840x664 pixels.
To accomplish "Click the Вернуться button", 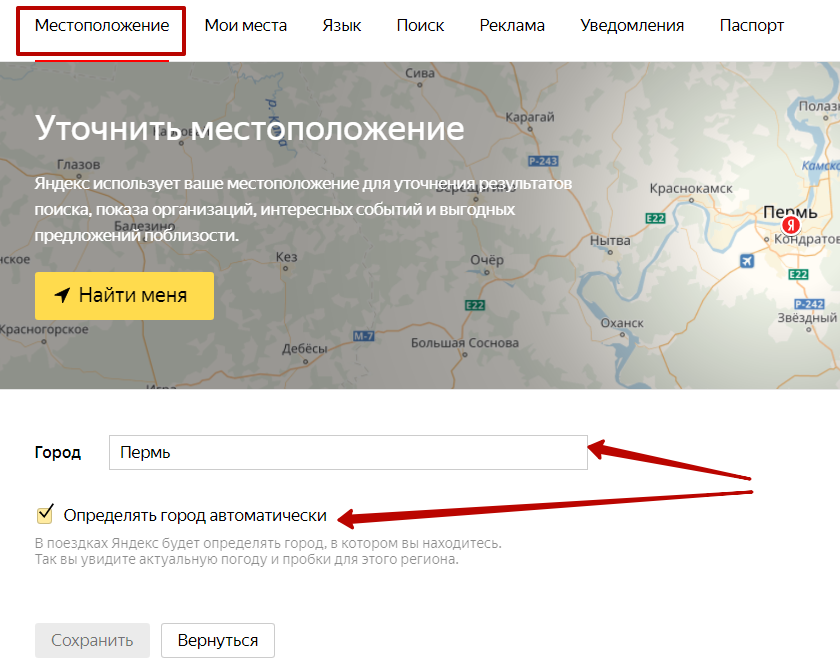I will [x=218, y=640].
